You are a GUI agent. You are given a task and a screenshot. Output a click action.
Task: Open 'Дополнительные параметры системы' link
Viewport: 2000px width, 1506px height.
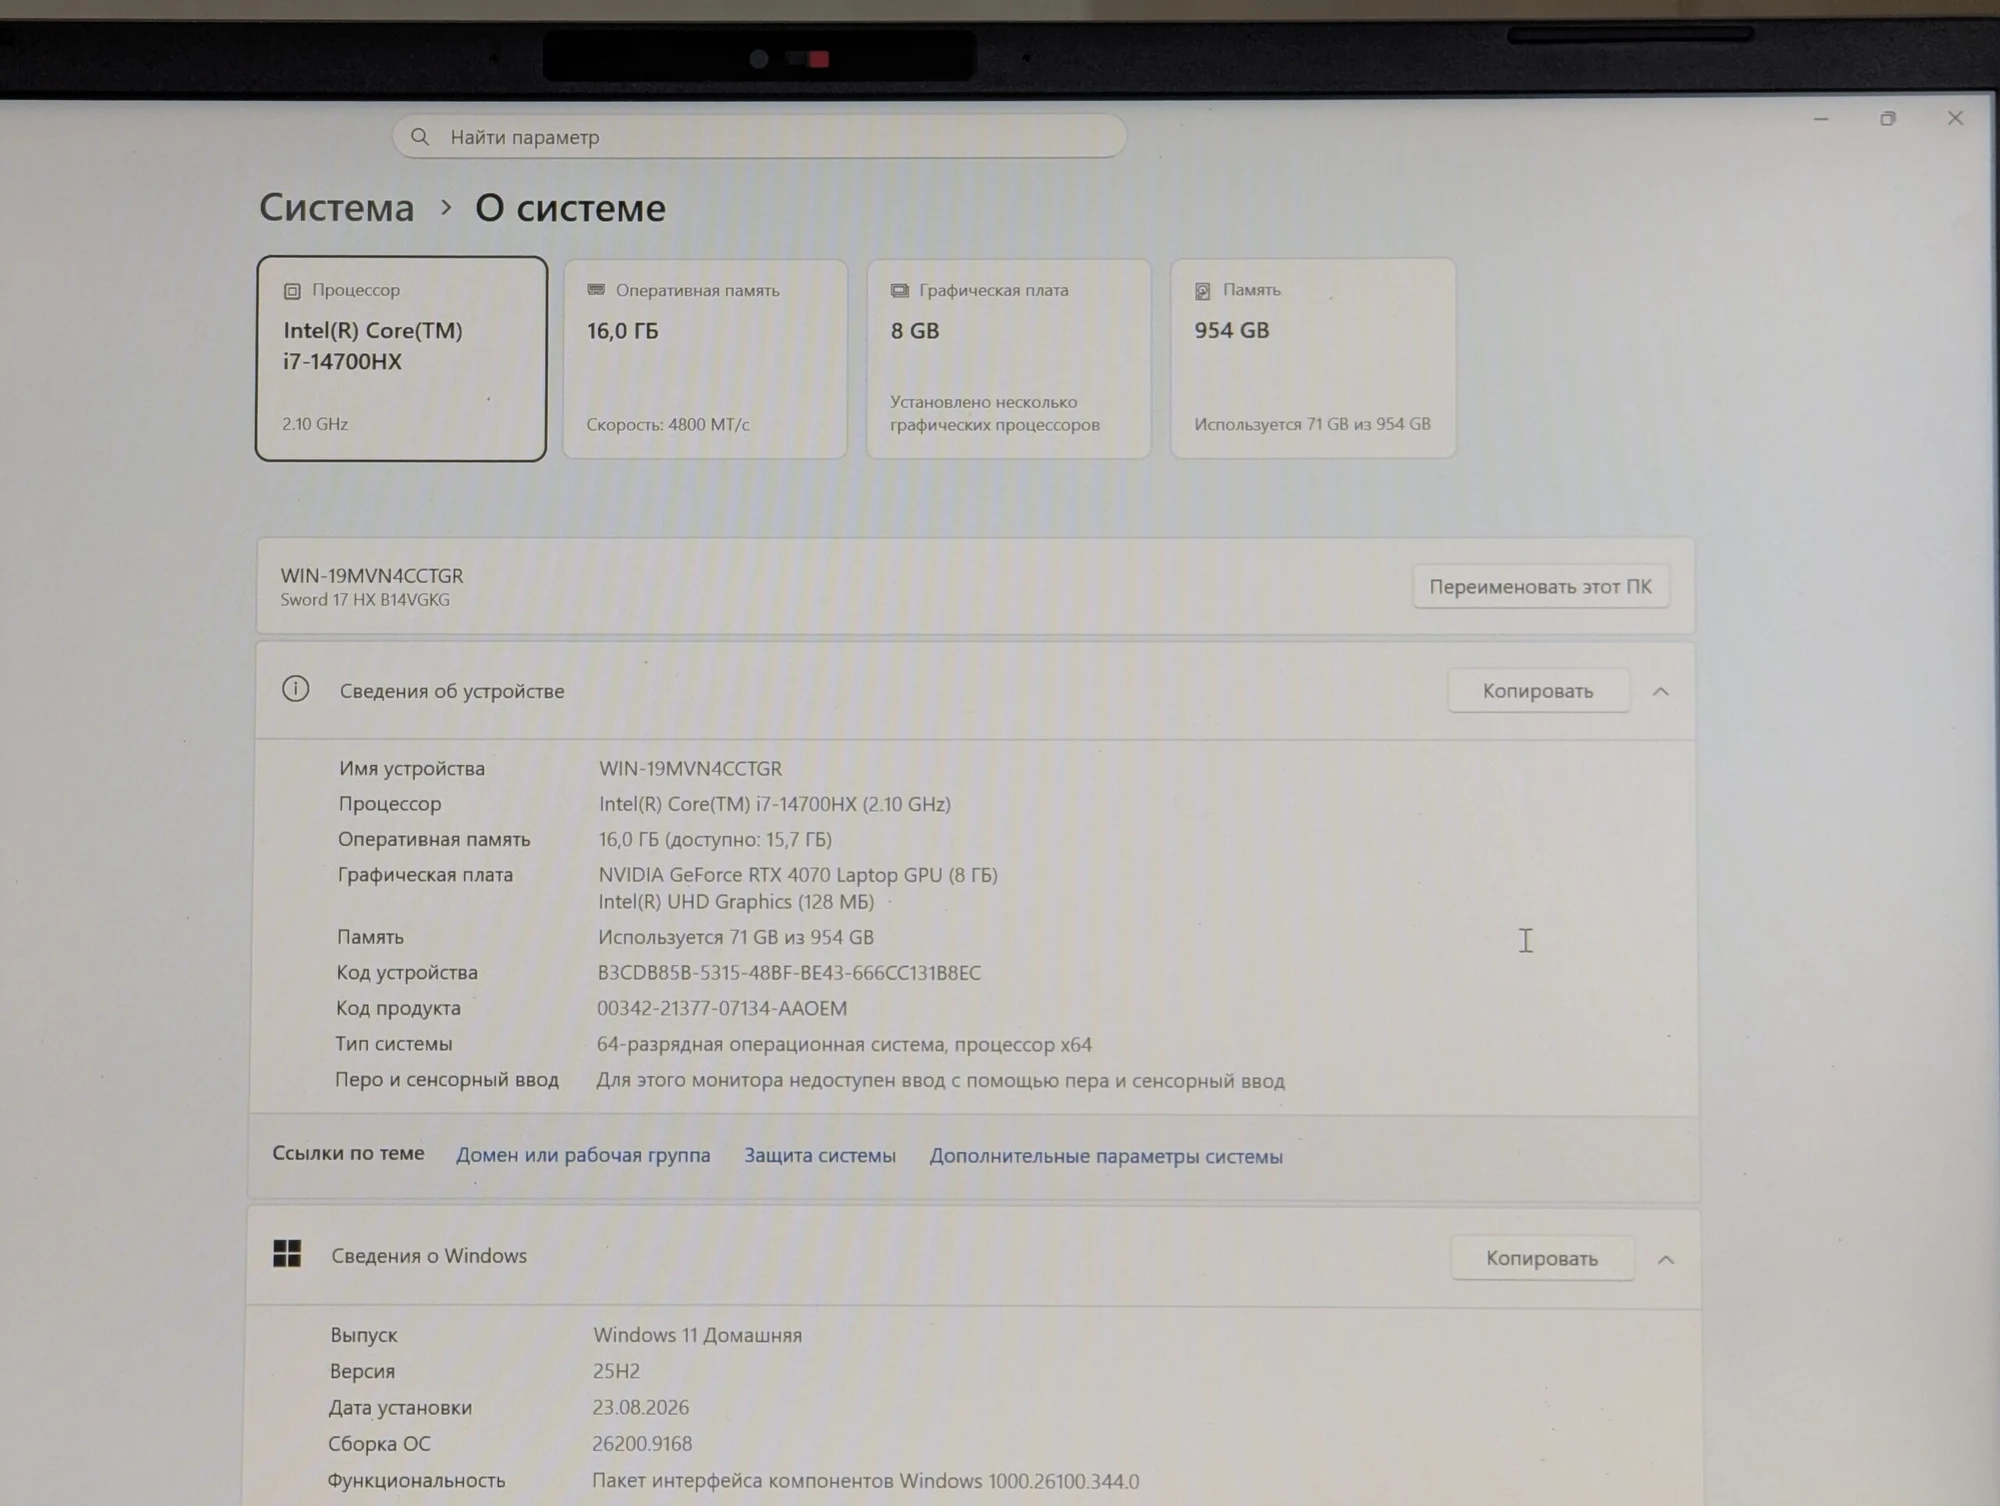click(x=1106, y=1157)
